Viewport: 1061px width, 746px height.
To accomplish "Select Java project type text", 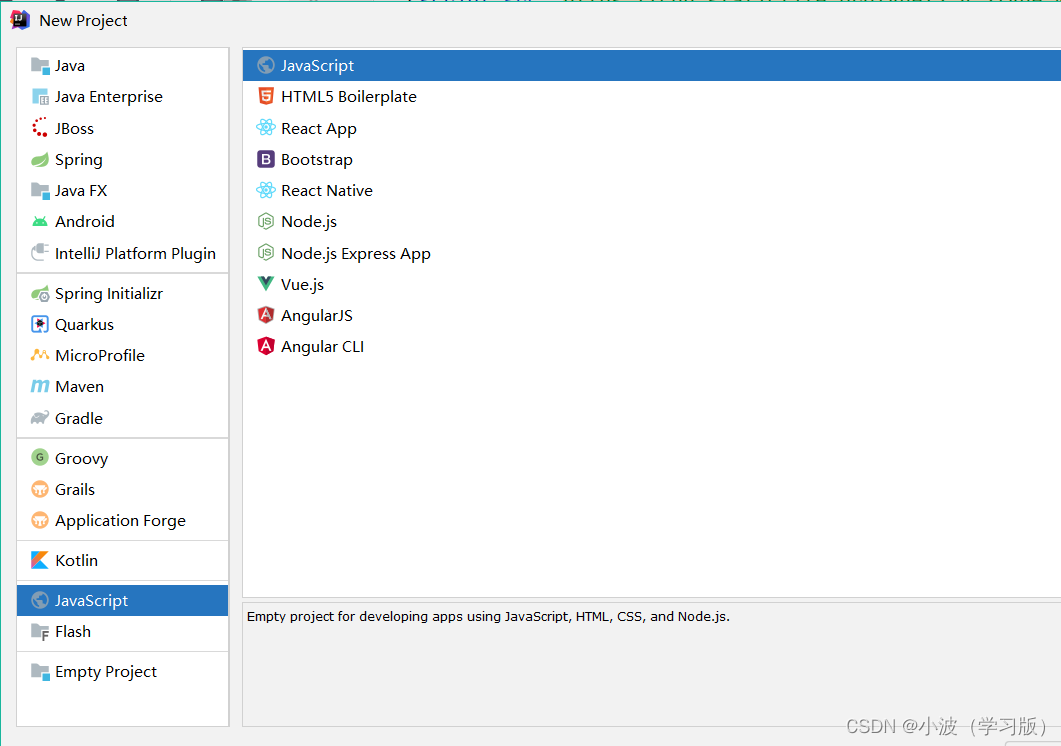I will point(70,66).
